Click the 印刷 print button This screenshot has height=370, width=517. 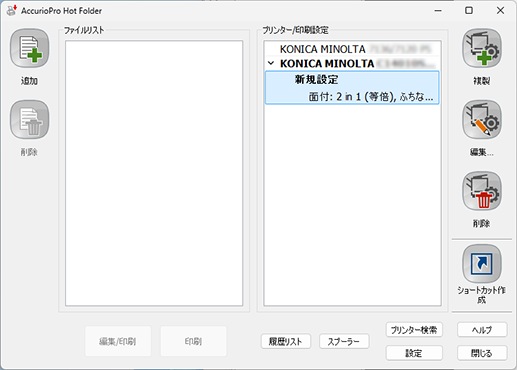(x=194, y=341)
